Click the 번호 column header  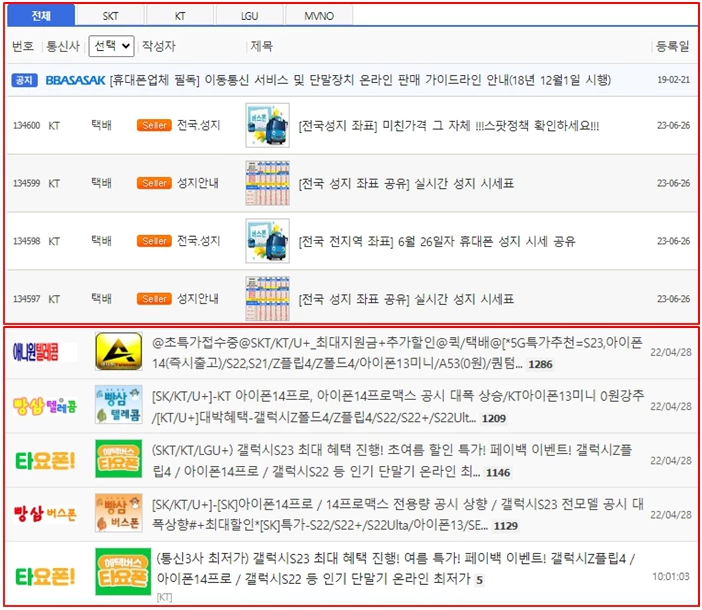(x=23, y=46)
